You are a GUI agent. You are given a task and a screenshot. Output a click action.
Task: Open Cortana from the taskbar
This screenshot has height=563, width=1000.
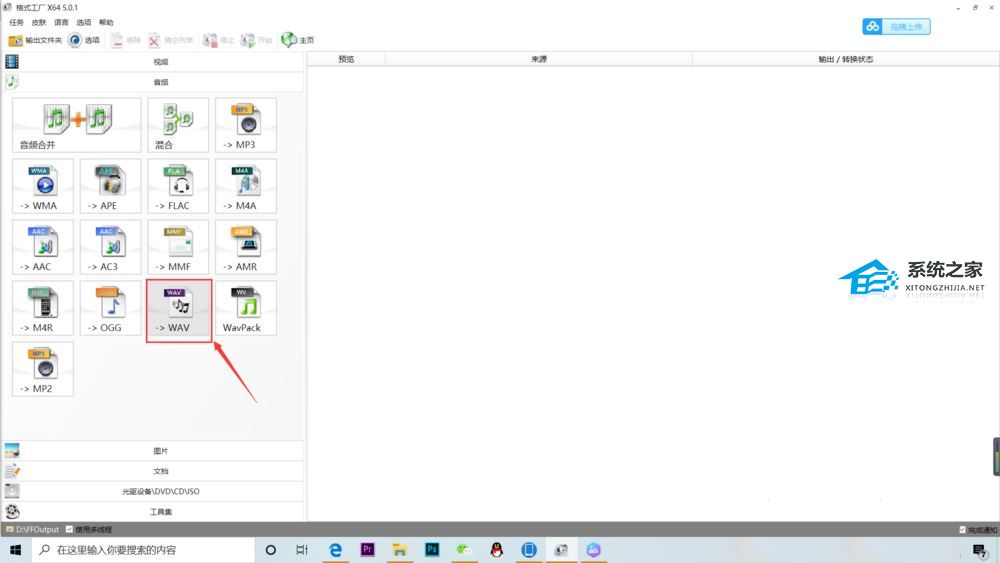coord(270,550)
